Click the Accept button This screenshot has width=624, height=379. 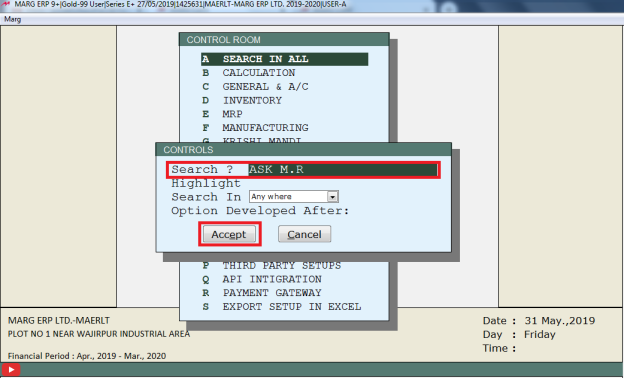229,234
